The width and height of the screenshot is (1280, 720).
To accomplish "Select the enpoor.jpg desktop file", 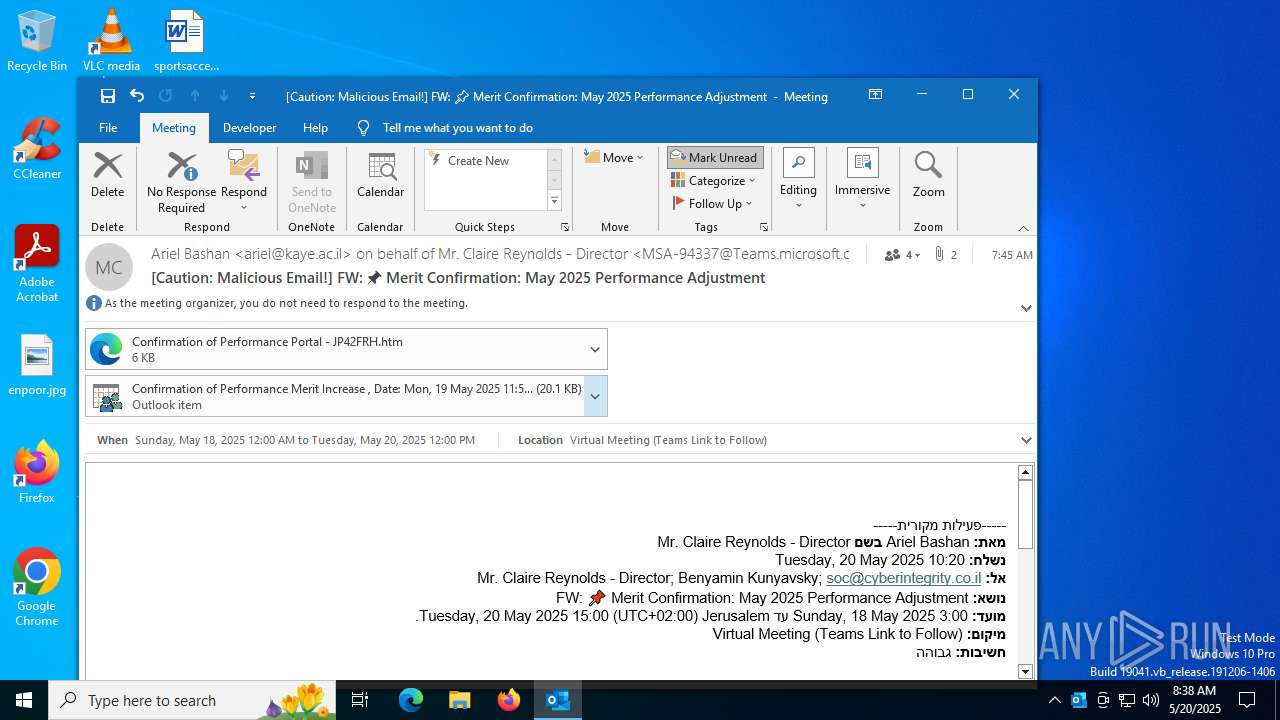I will point(37,365).
